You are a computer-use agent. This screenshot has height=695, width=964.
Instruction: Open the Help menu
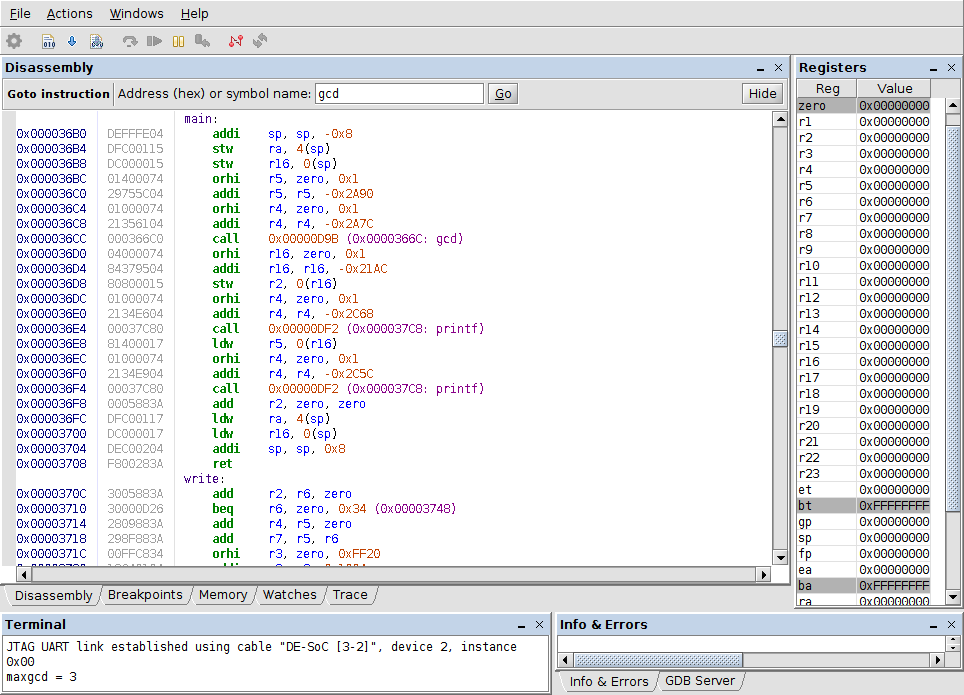tap(194, 14)
